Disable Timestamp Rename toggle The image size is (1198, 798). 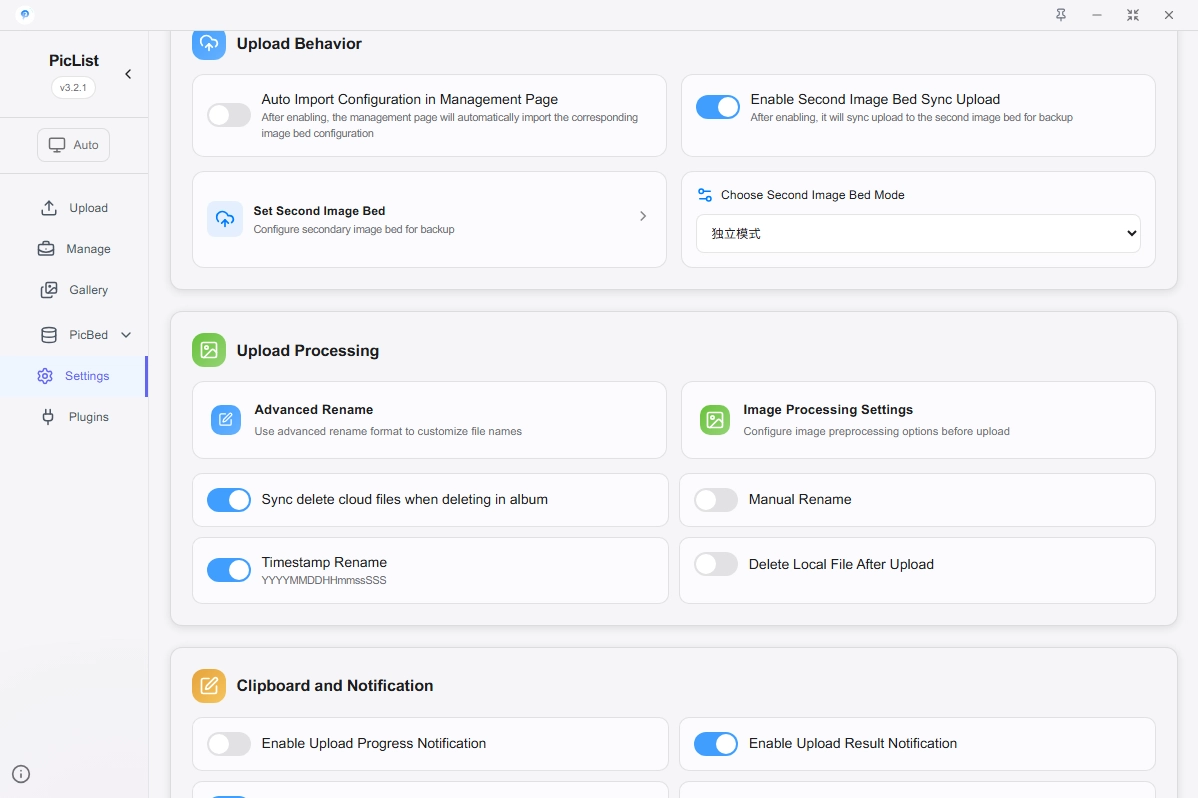pyautogui.click(x=229, y=570)
